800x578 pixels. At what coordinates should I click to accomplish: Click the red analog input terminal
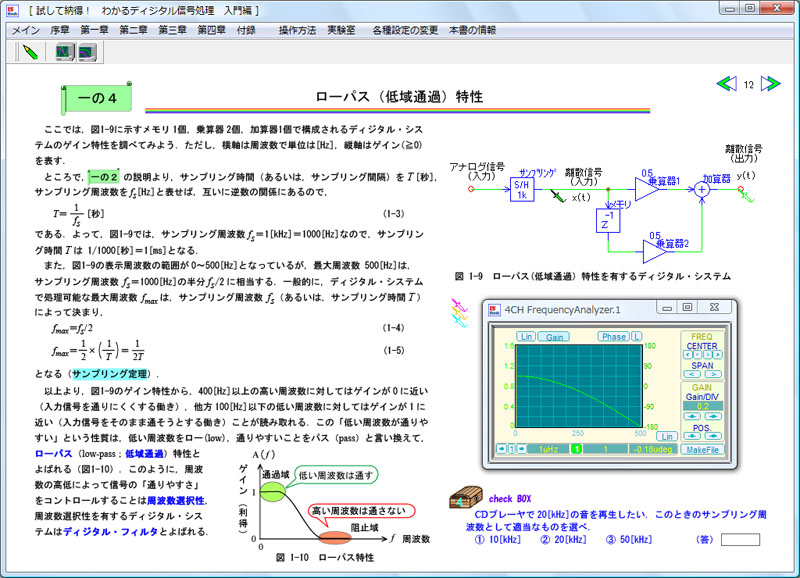(471, 189)
